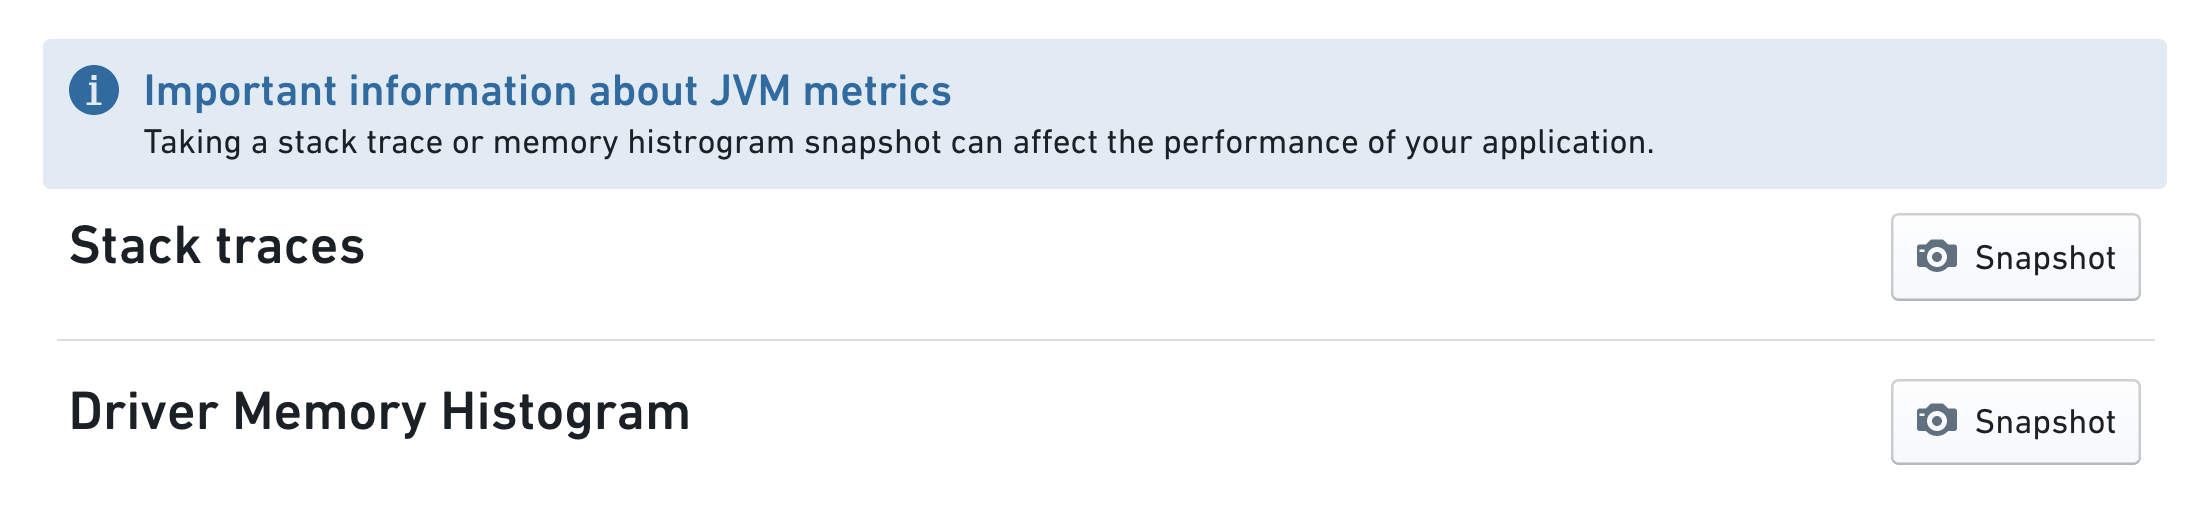Click the Snapshot label beside Driver Memory Histogram

click(2045, 422)
